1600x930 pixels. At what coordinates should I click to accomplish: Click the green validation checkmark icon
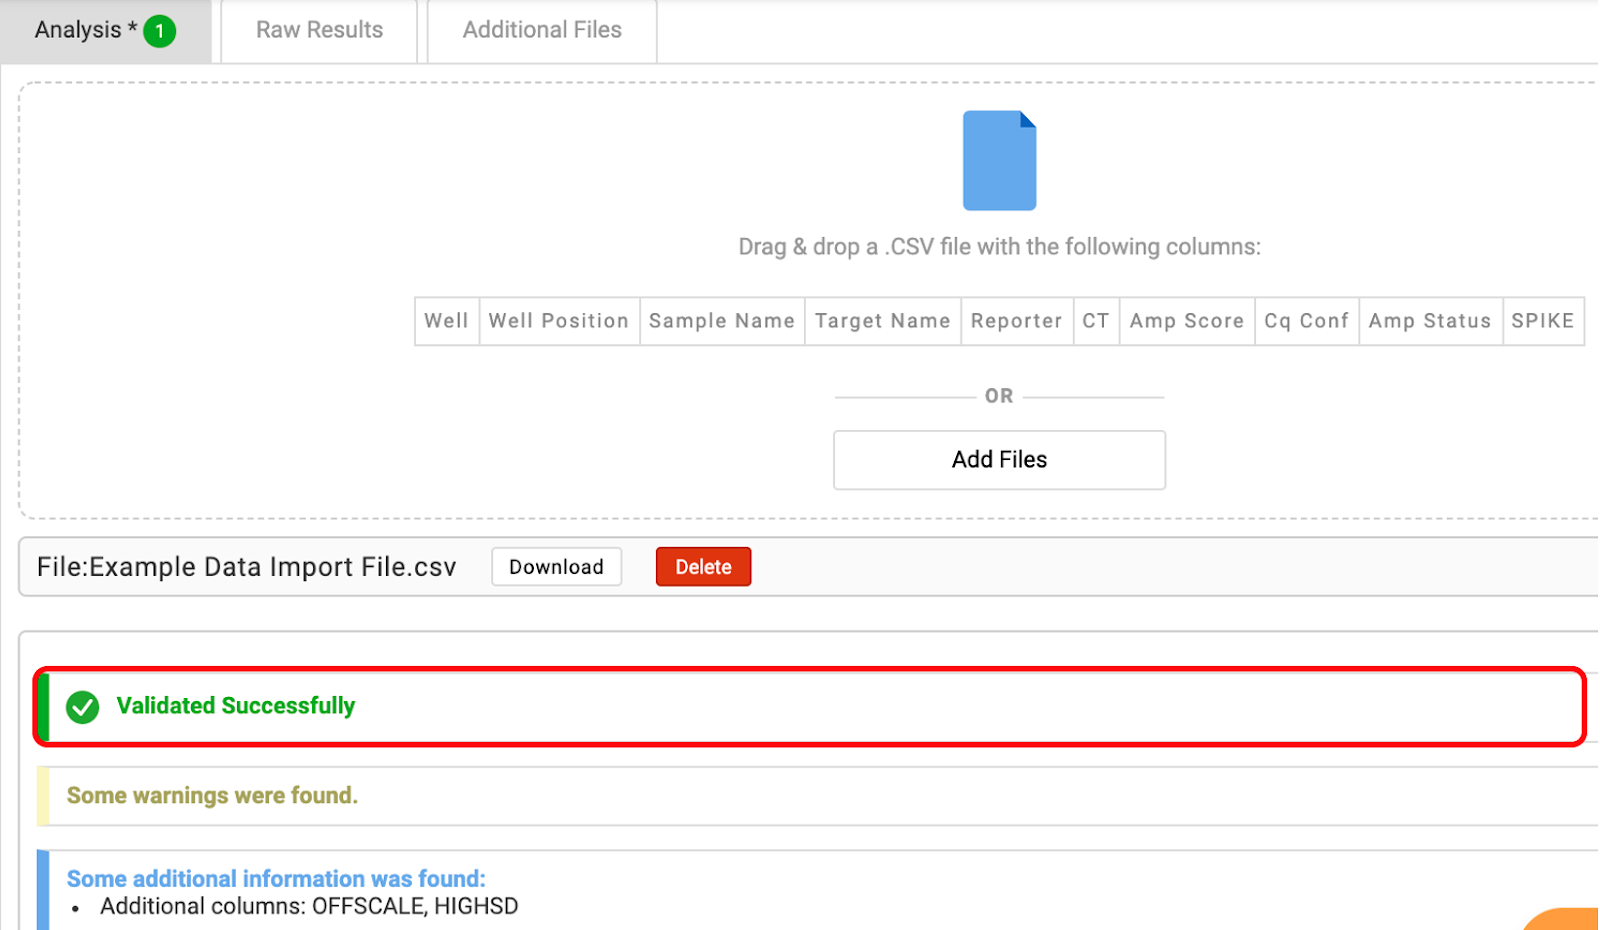[82, 707]
